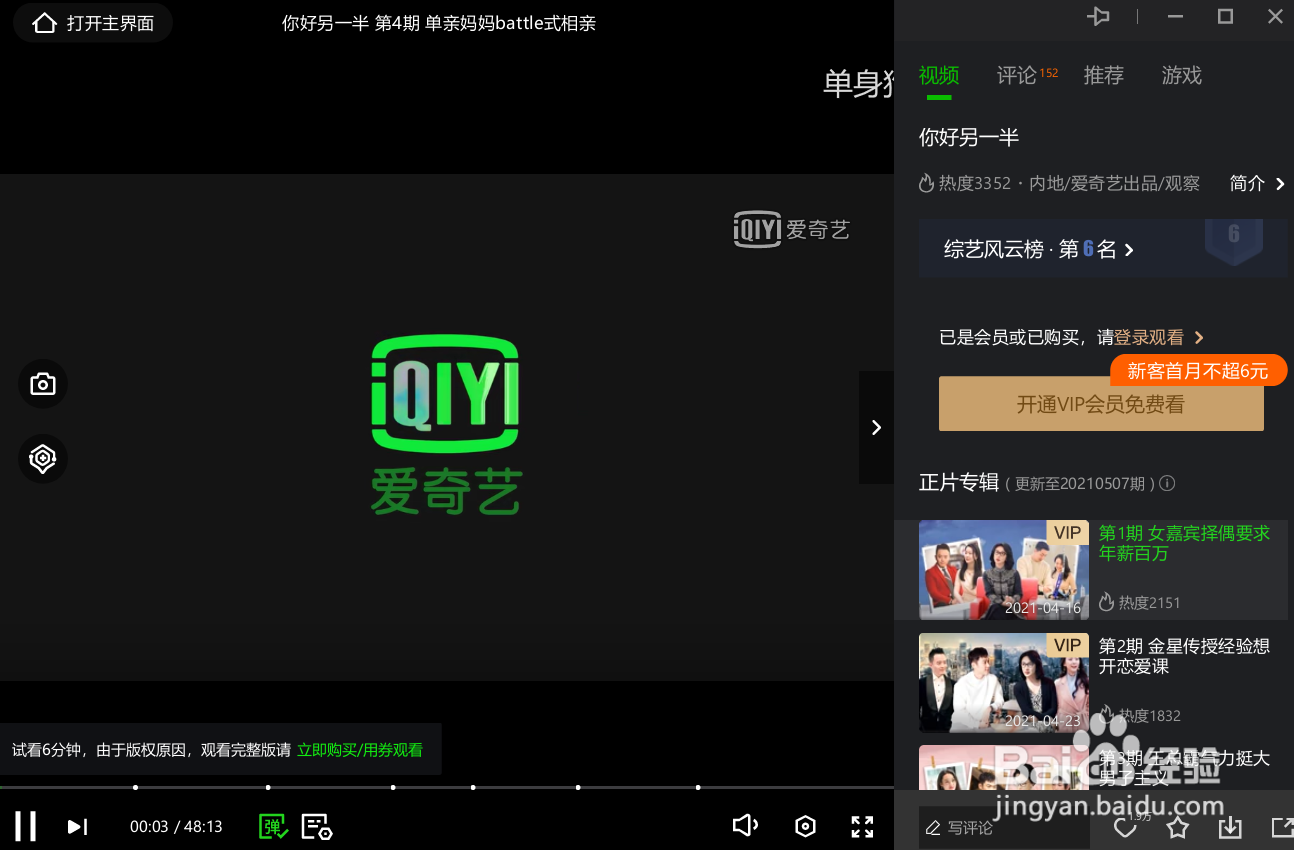Expand the 简介 description
Screen dimensions: 1294x850
coord(1257,183)
